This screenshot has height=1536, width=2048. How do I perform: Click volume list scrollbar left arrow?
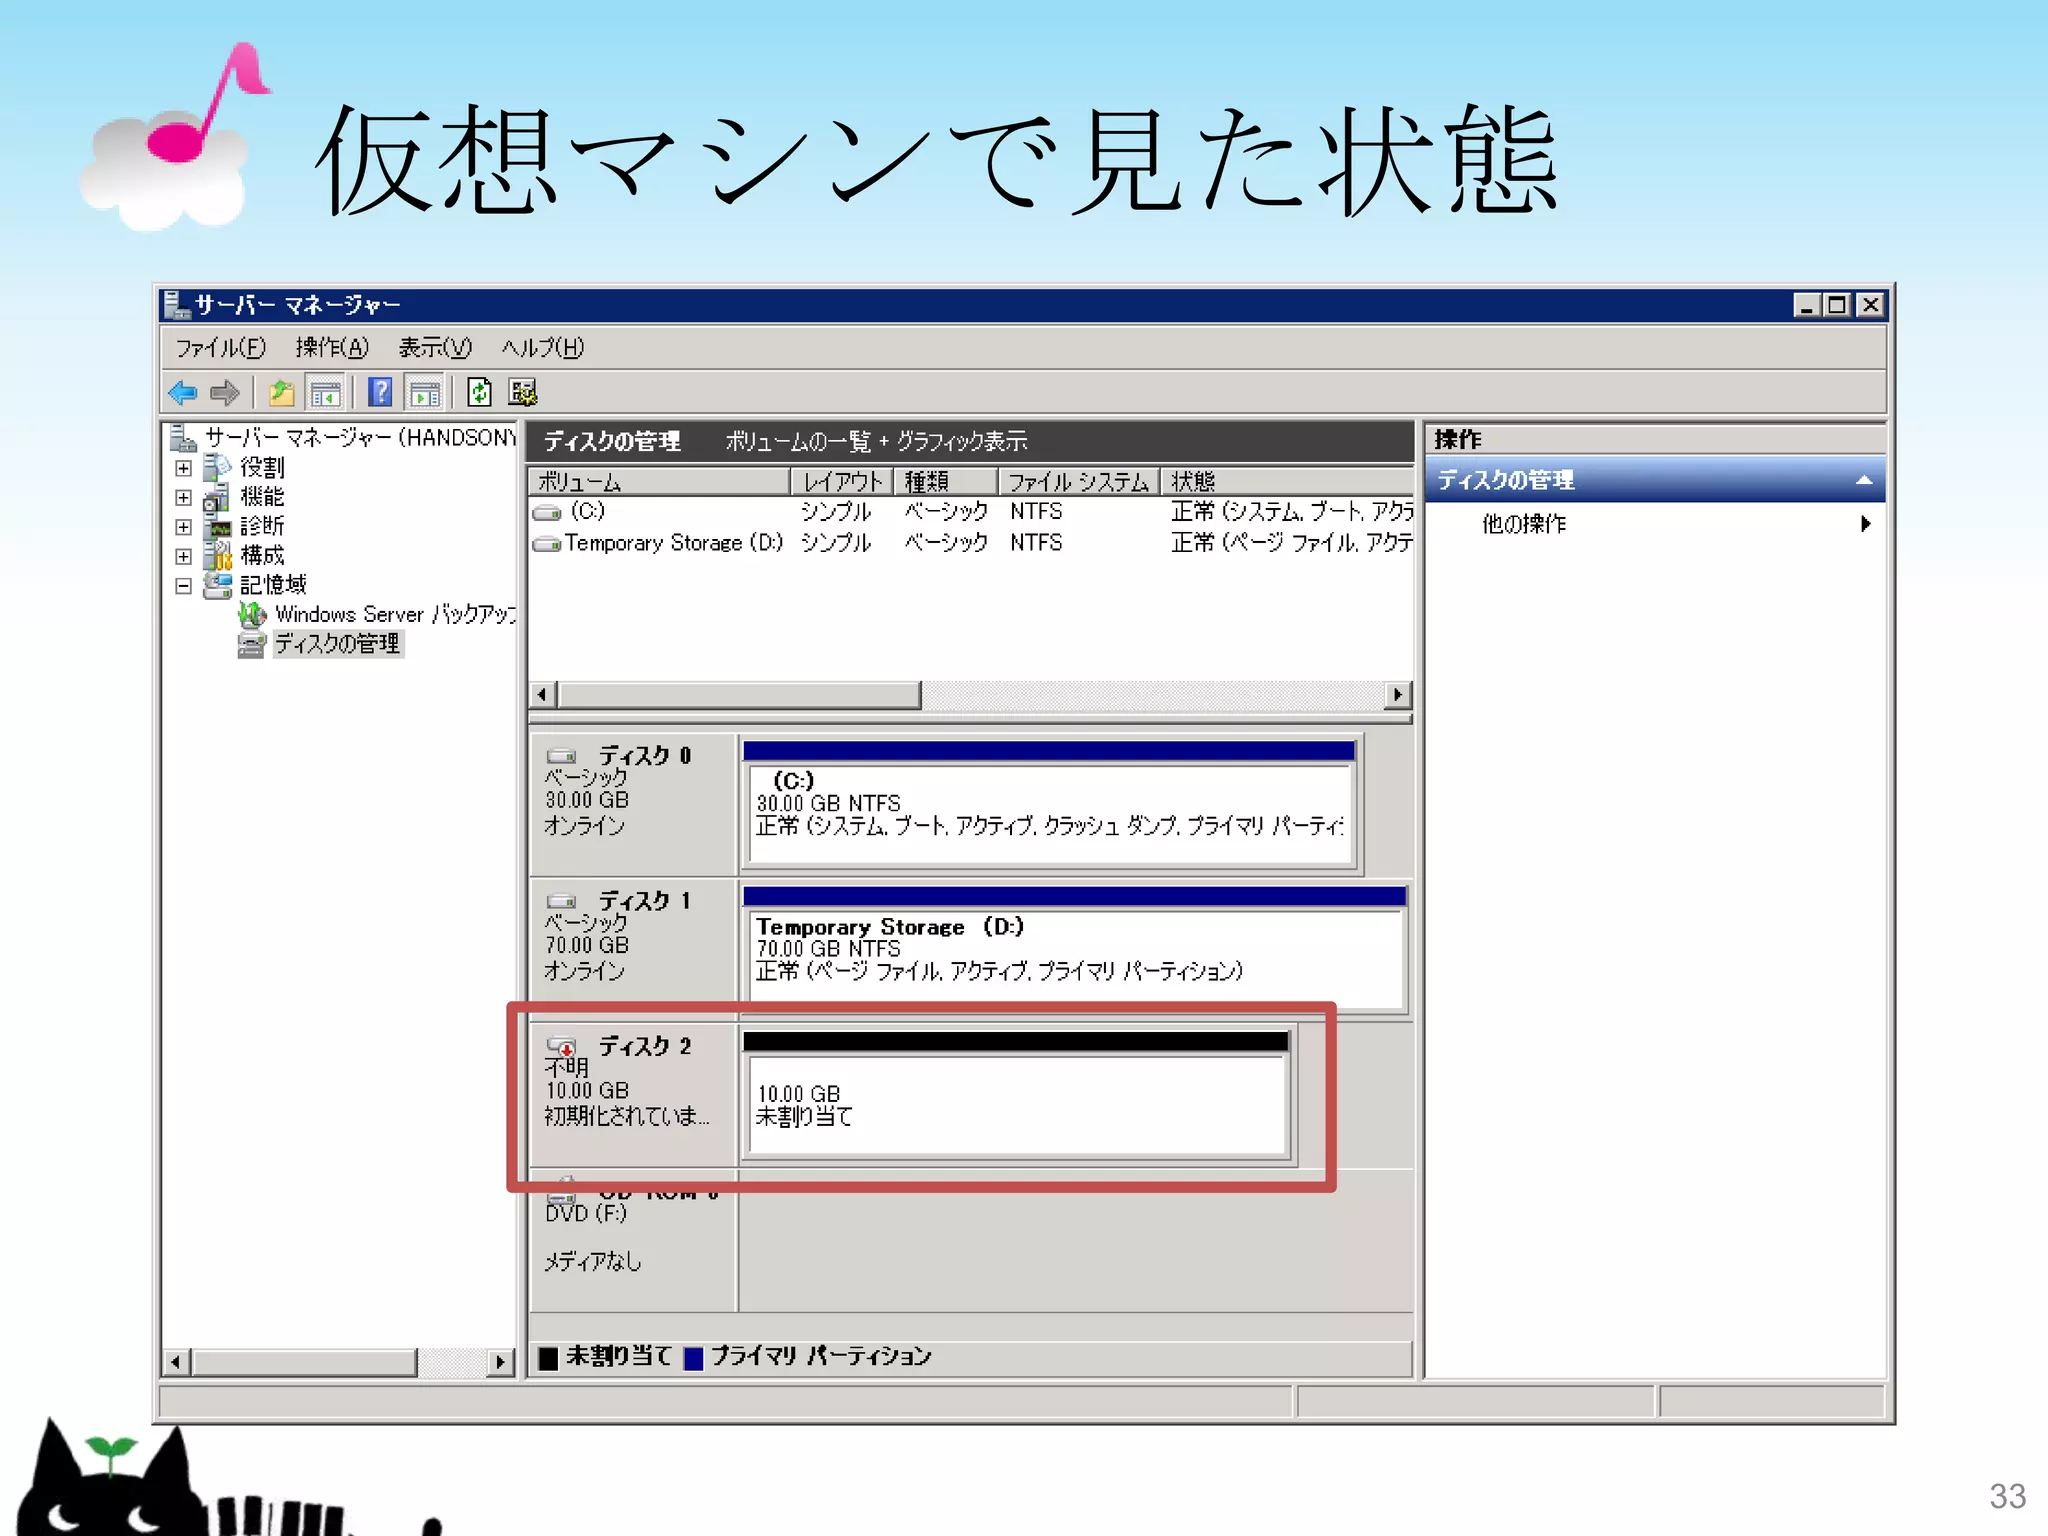543,695
